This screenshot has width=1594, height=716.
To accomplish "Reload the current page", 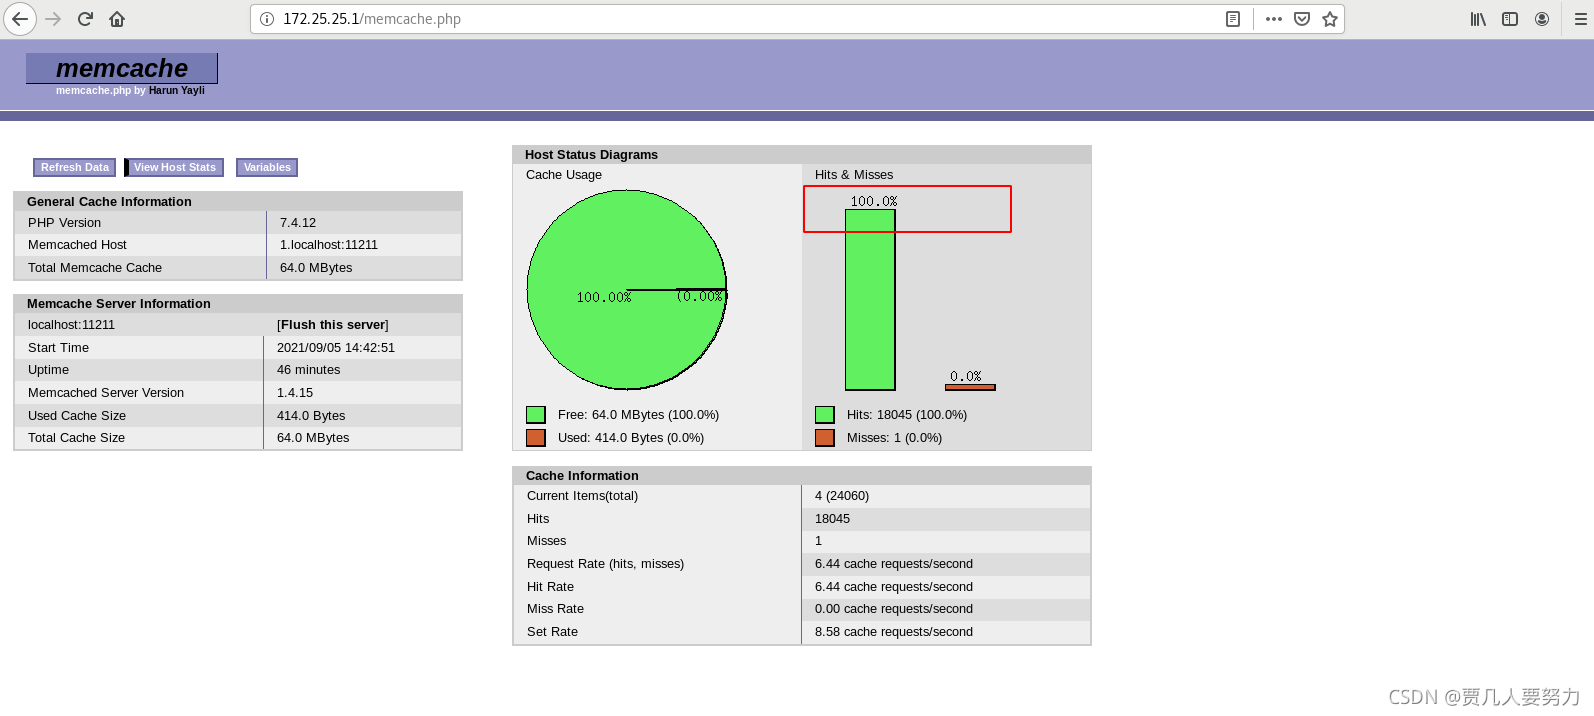I will coord(85,19).
